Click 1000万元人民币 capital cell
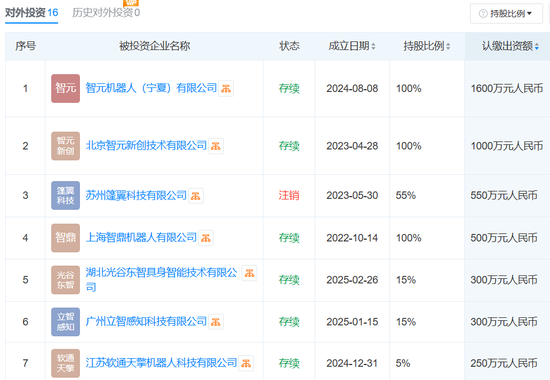Screen dimensions: 550x380 coord(507,146)
